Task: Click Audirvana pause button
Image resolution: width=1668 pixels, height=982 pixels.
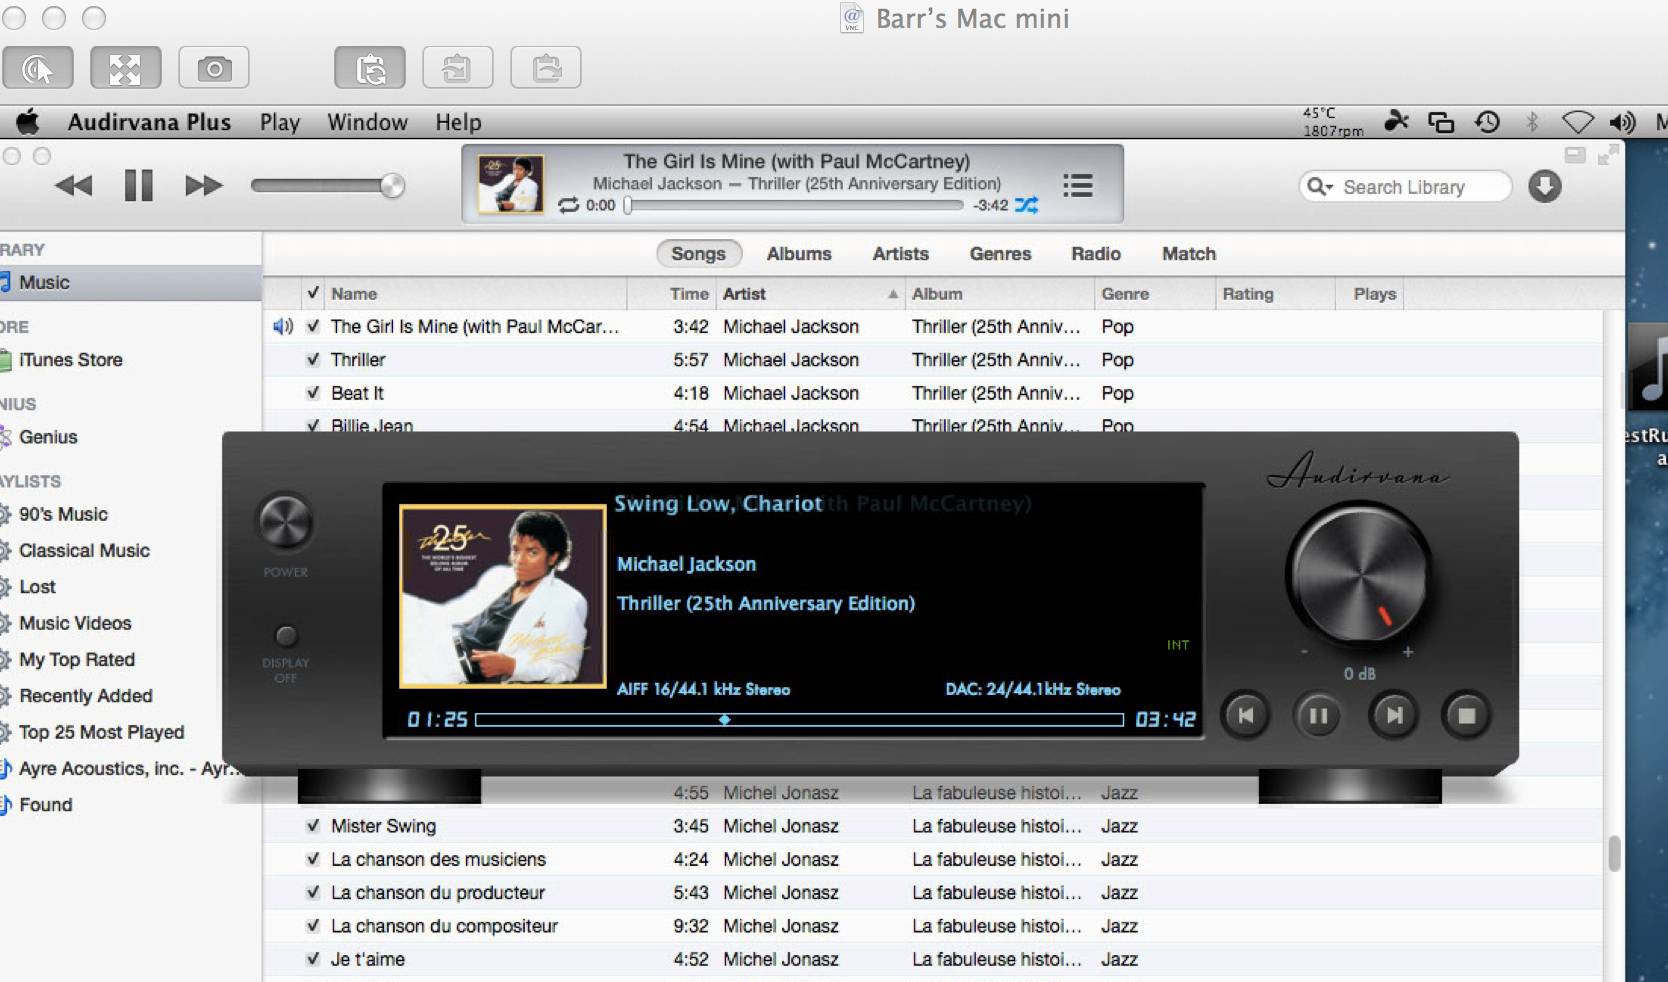Action: click(1319, 715)
